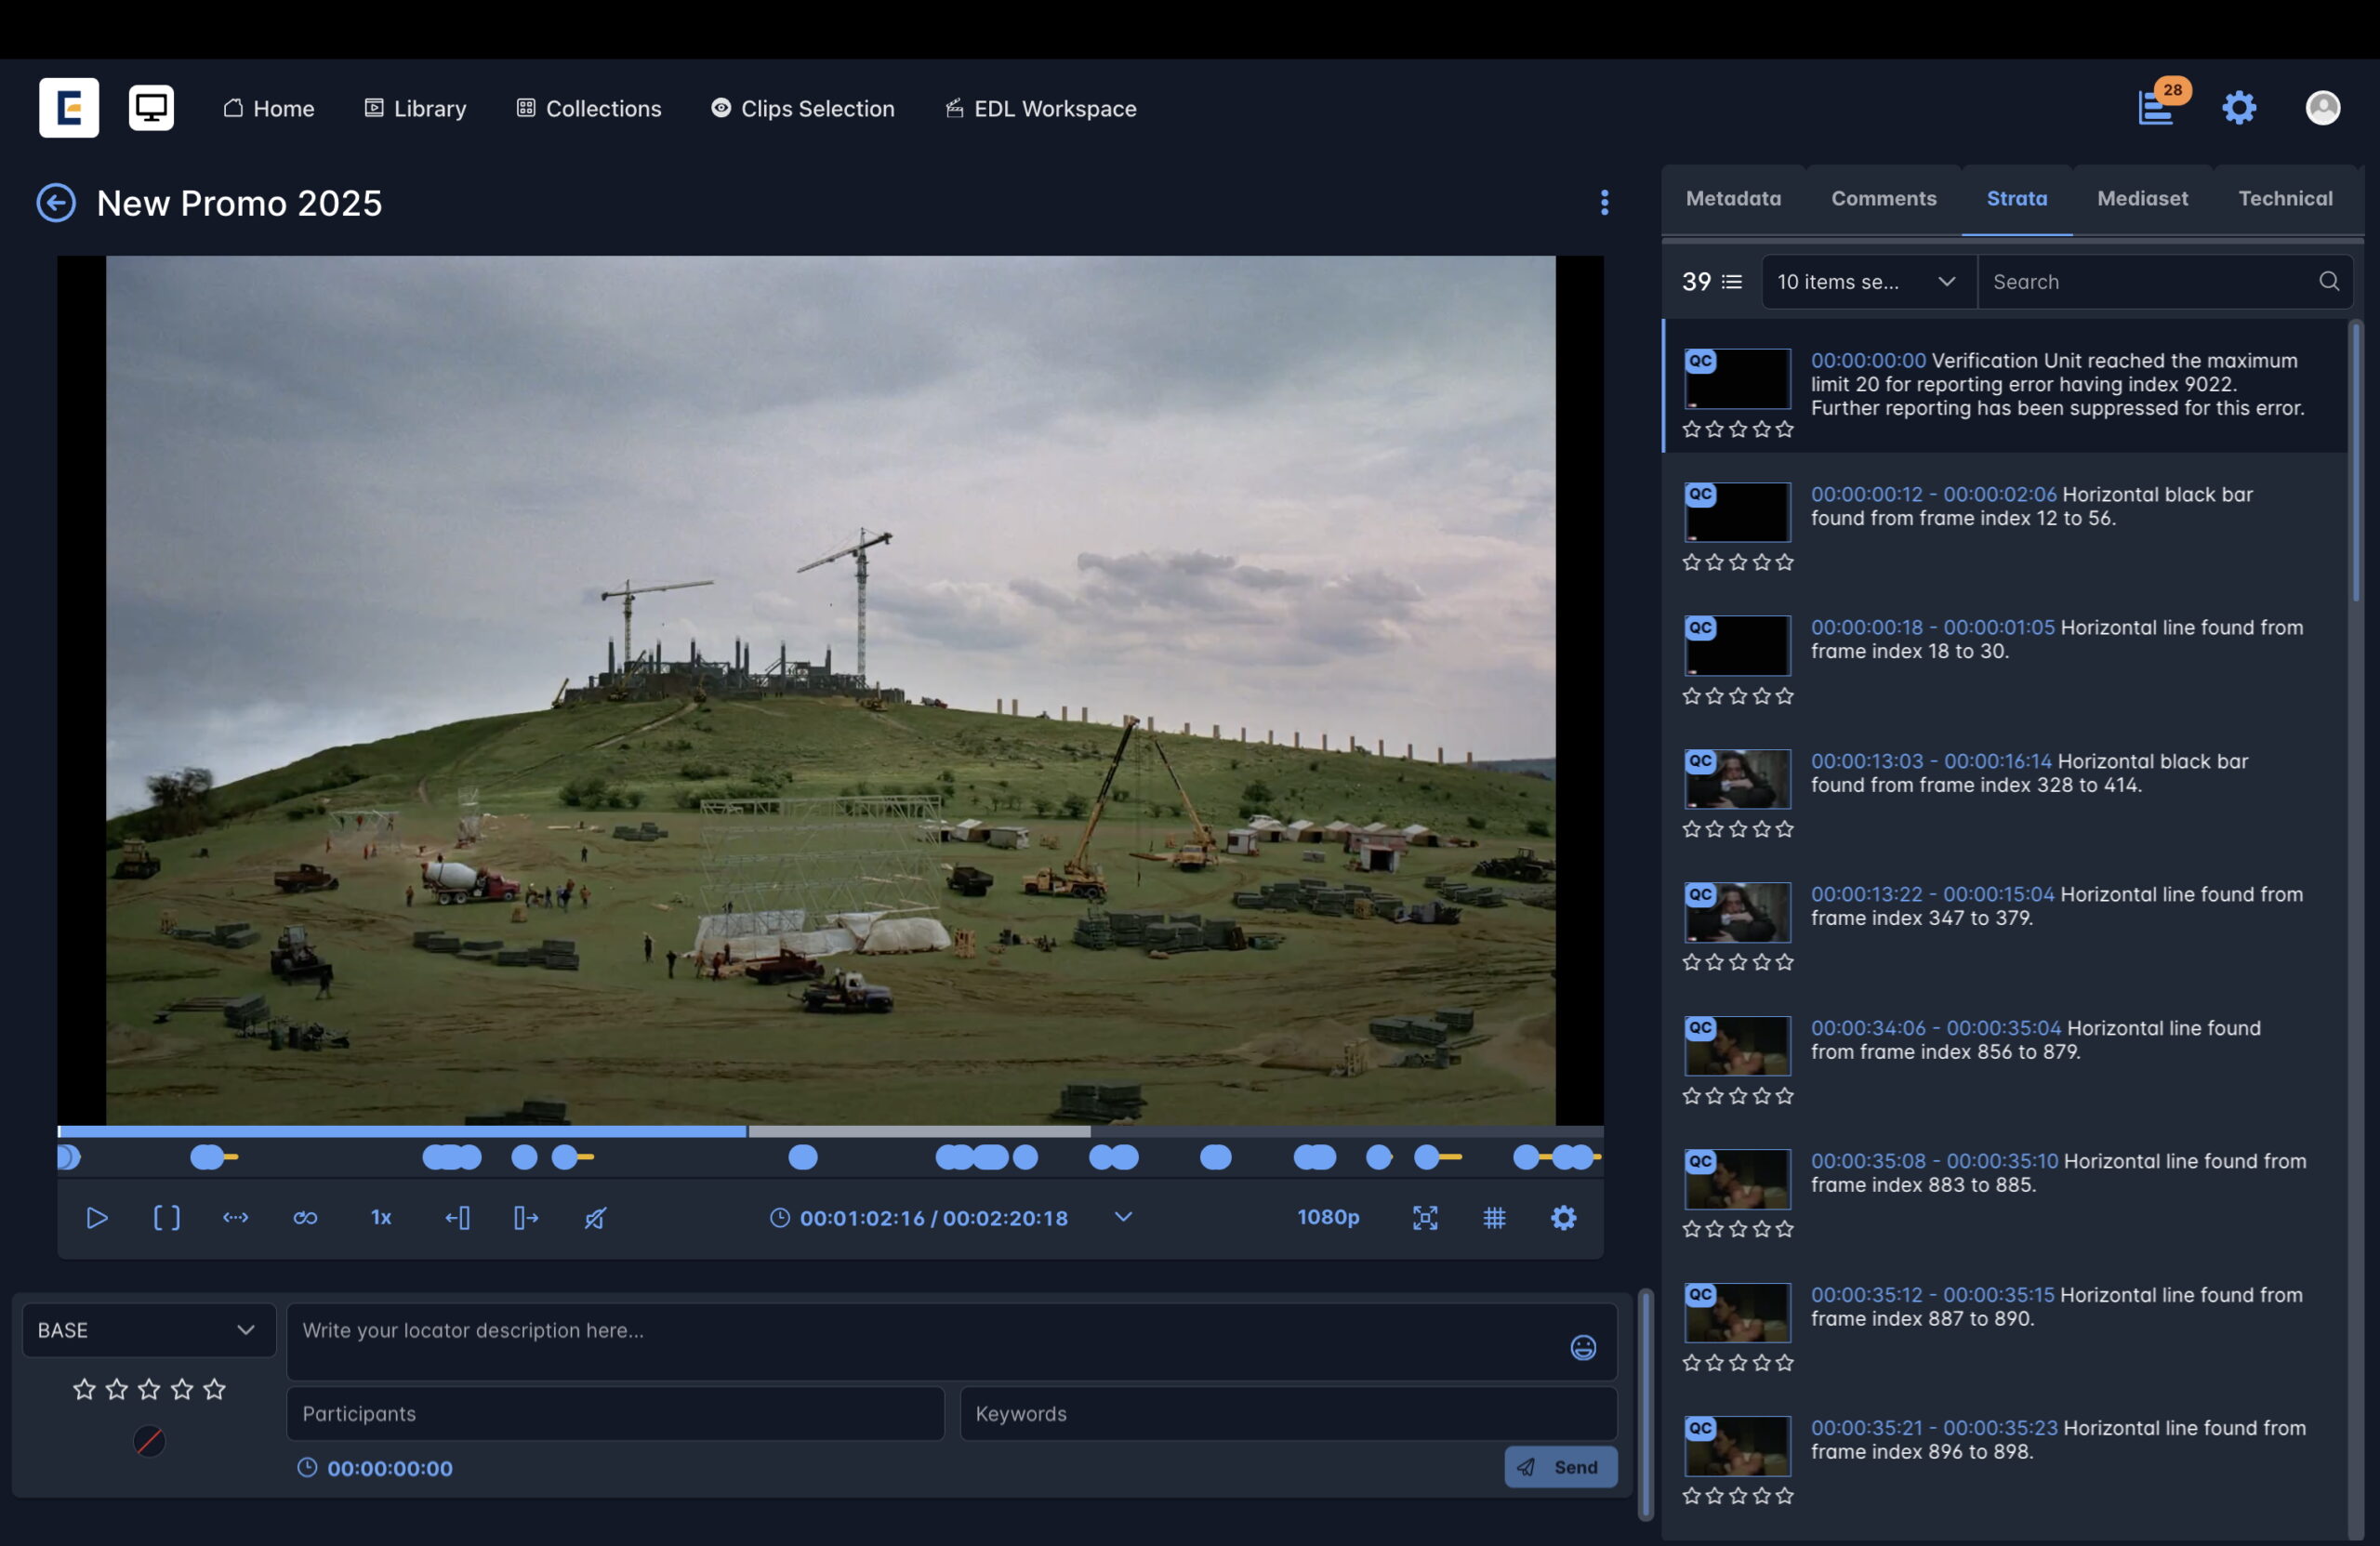Toggle the mute audio icon in player
2380x1546 pixels.
tap(595, 1217)
